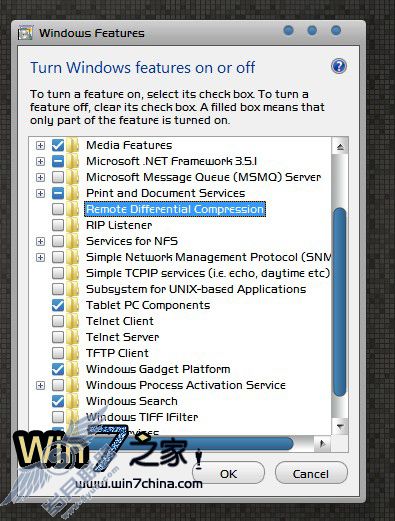Screen dimensions: 395x521
Task: Click the vertical scrollbar up arrow
Action: [340, 146]
